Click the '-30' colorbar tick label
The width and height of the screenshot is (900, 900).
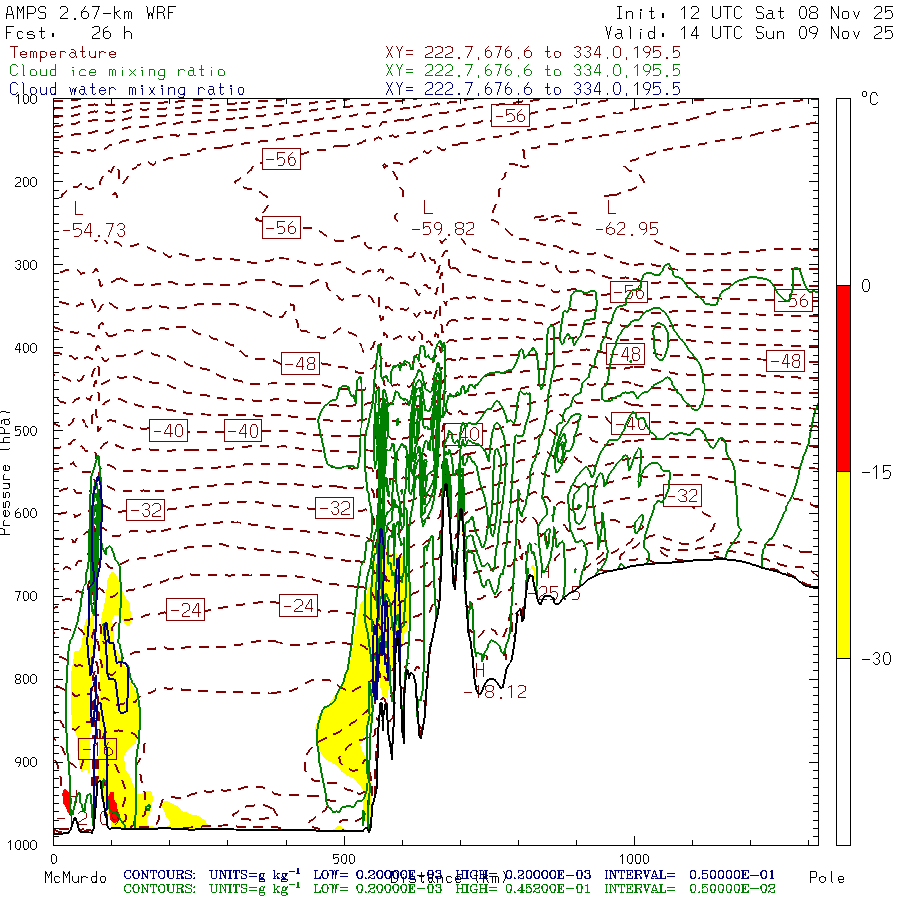coord(876,658)
